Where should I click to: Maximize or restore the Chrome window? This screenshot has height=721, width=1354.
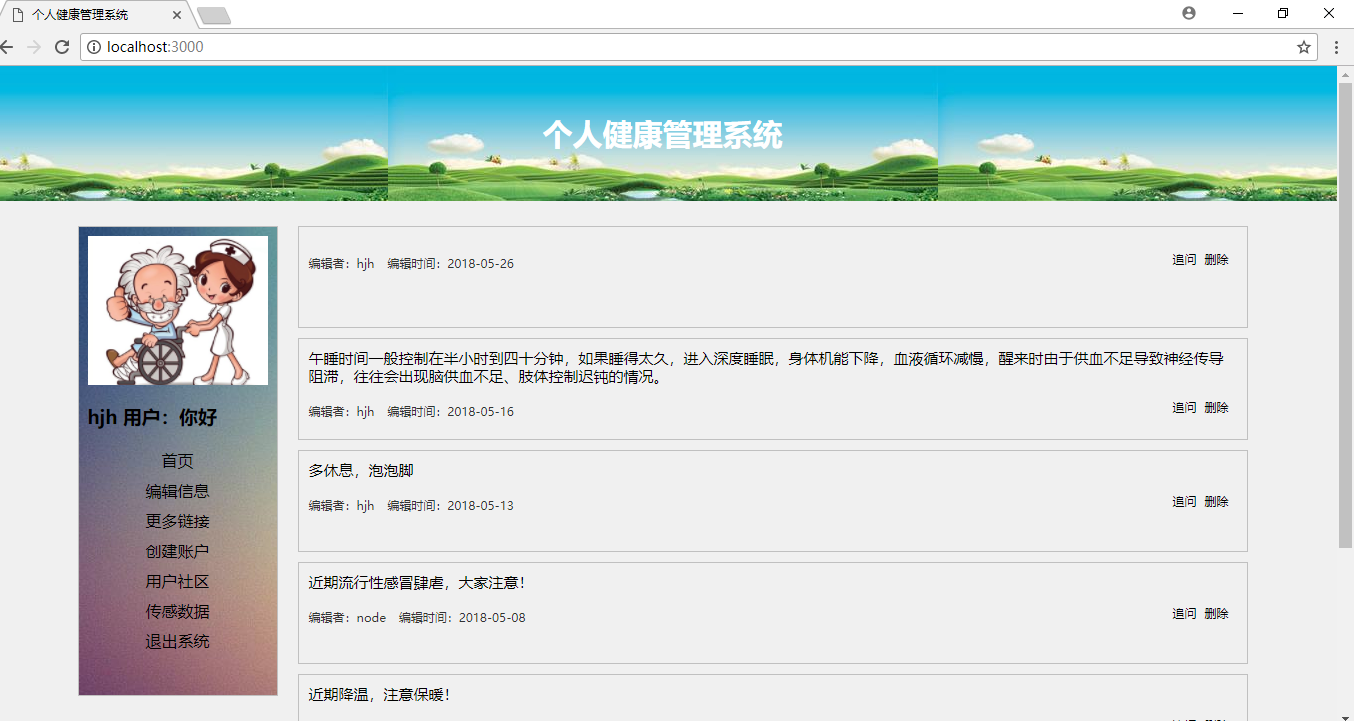pyautogui.click(x=1283, y=13)
